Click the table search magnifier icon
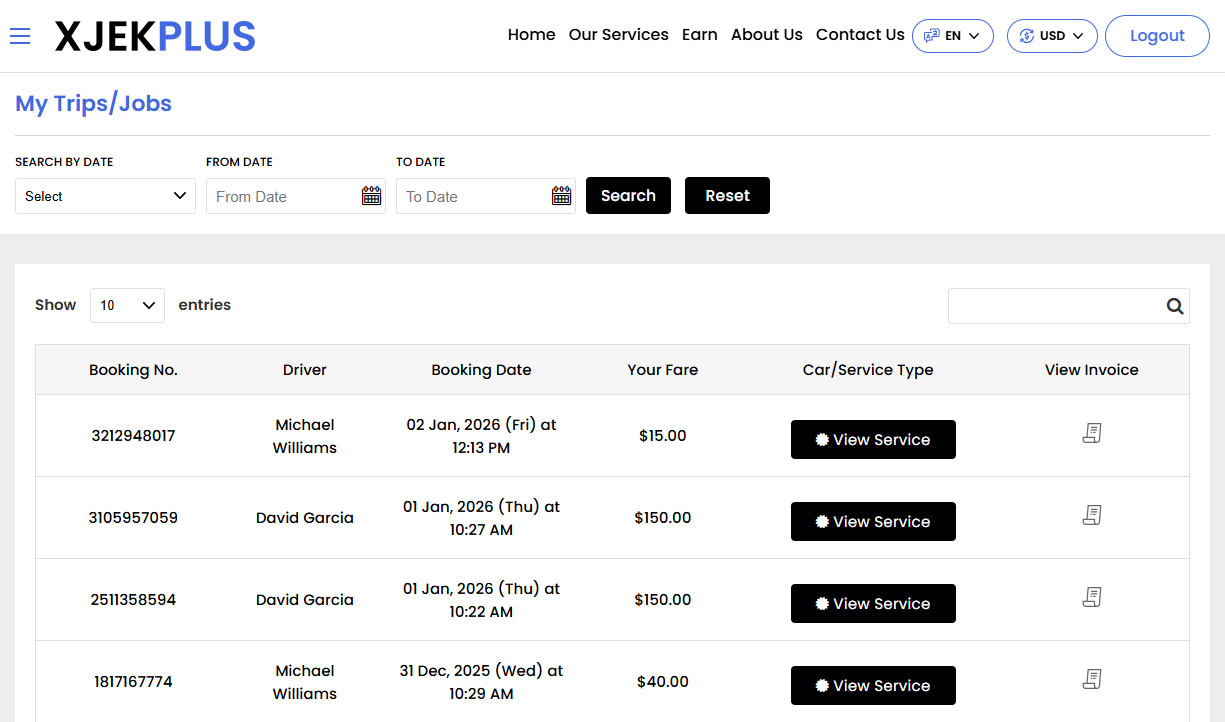The height and width of the screenshot is (722, 1225). 1174,307
